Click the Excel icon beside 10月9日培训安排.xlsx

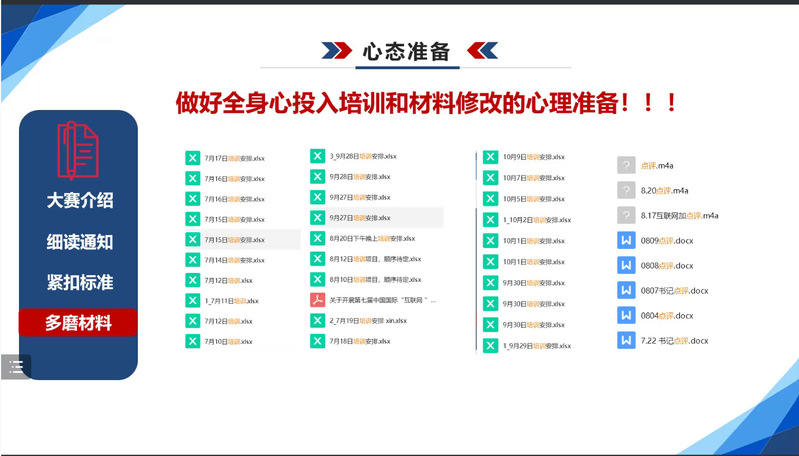point(490,157)
